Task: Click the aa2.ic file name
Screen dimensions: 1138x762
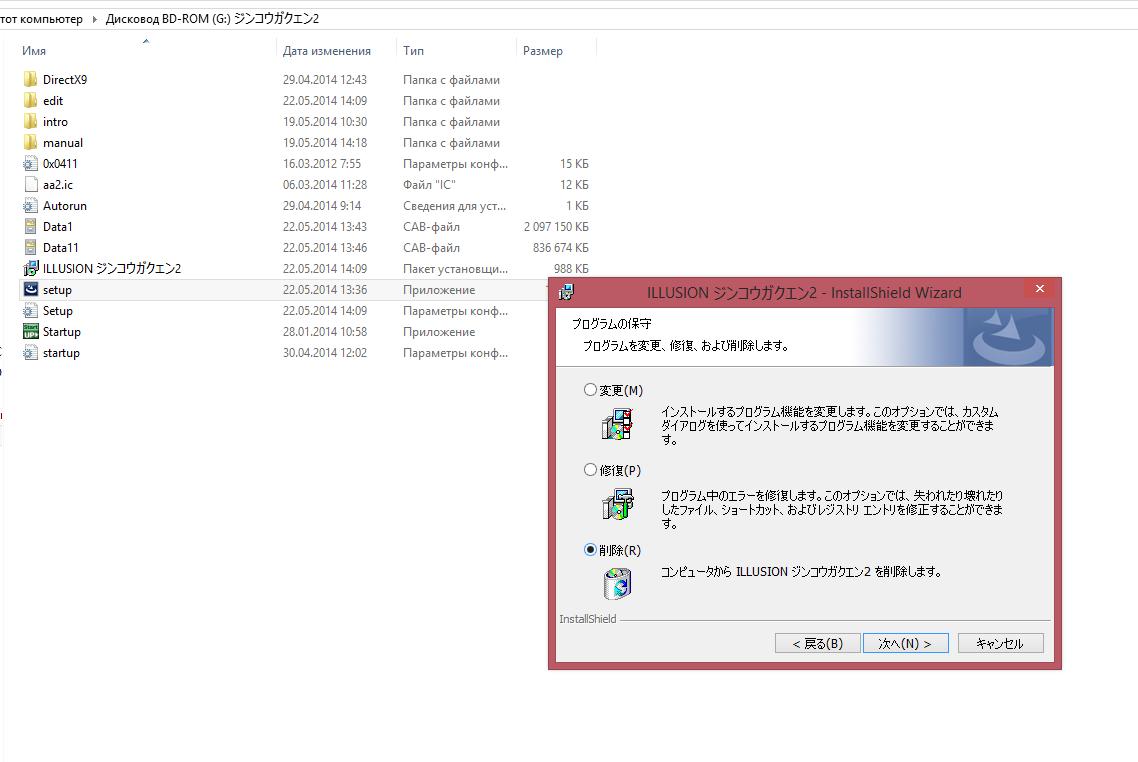Action: pyautogui.click(x=57, y=184)
